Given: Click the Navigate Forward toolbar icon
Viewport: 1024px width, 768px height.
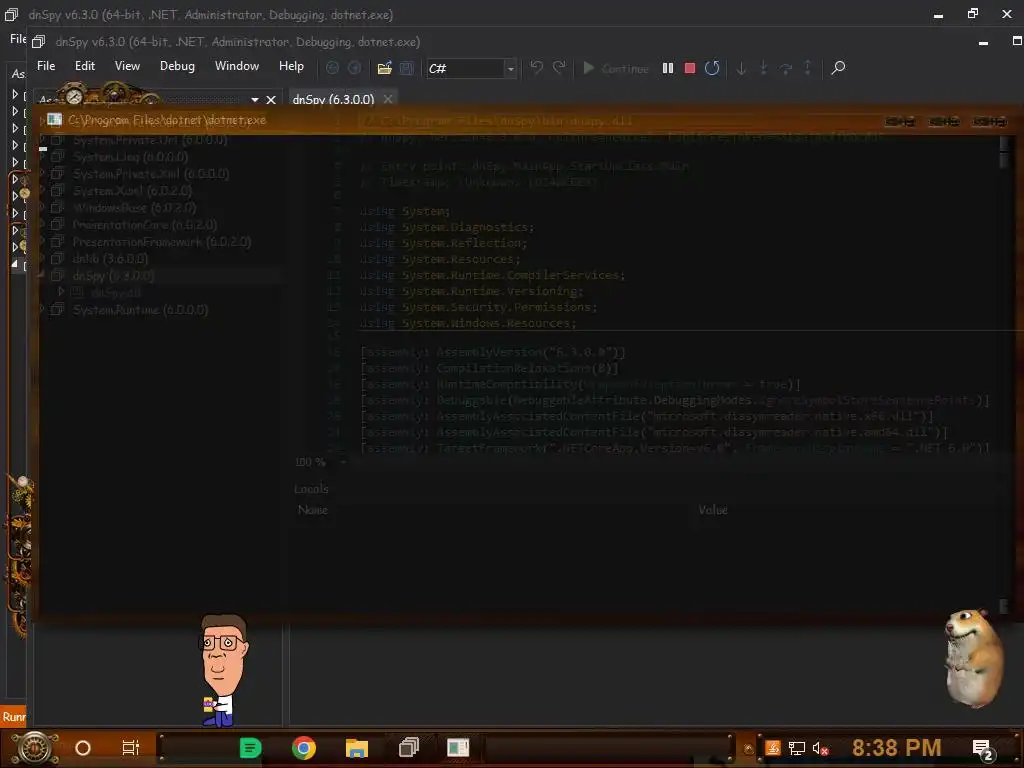Looking at the screenshot, I should 355,68.
